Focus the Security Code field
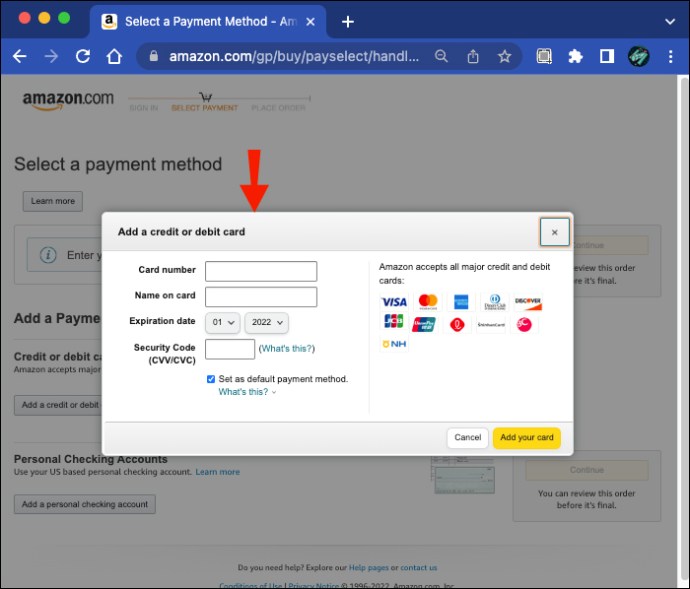This screenshot has height=589, width=690. [x=230, y=349]
